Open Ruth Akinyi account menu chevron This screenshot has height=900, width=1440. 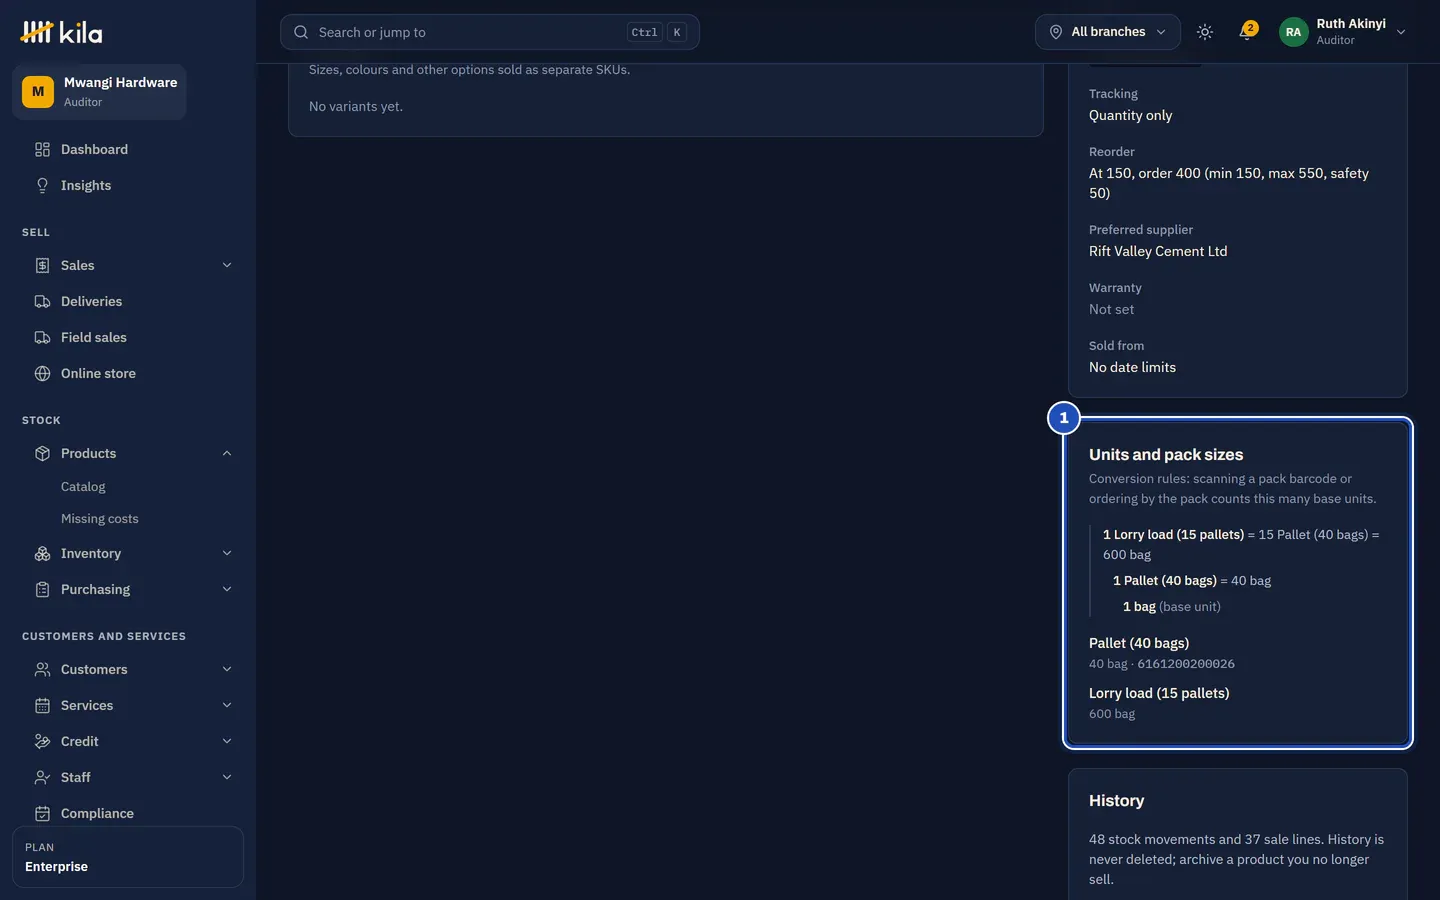pos(1401,32)
